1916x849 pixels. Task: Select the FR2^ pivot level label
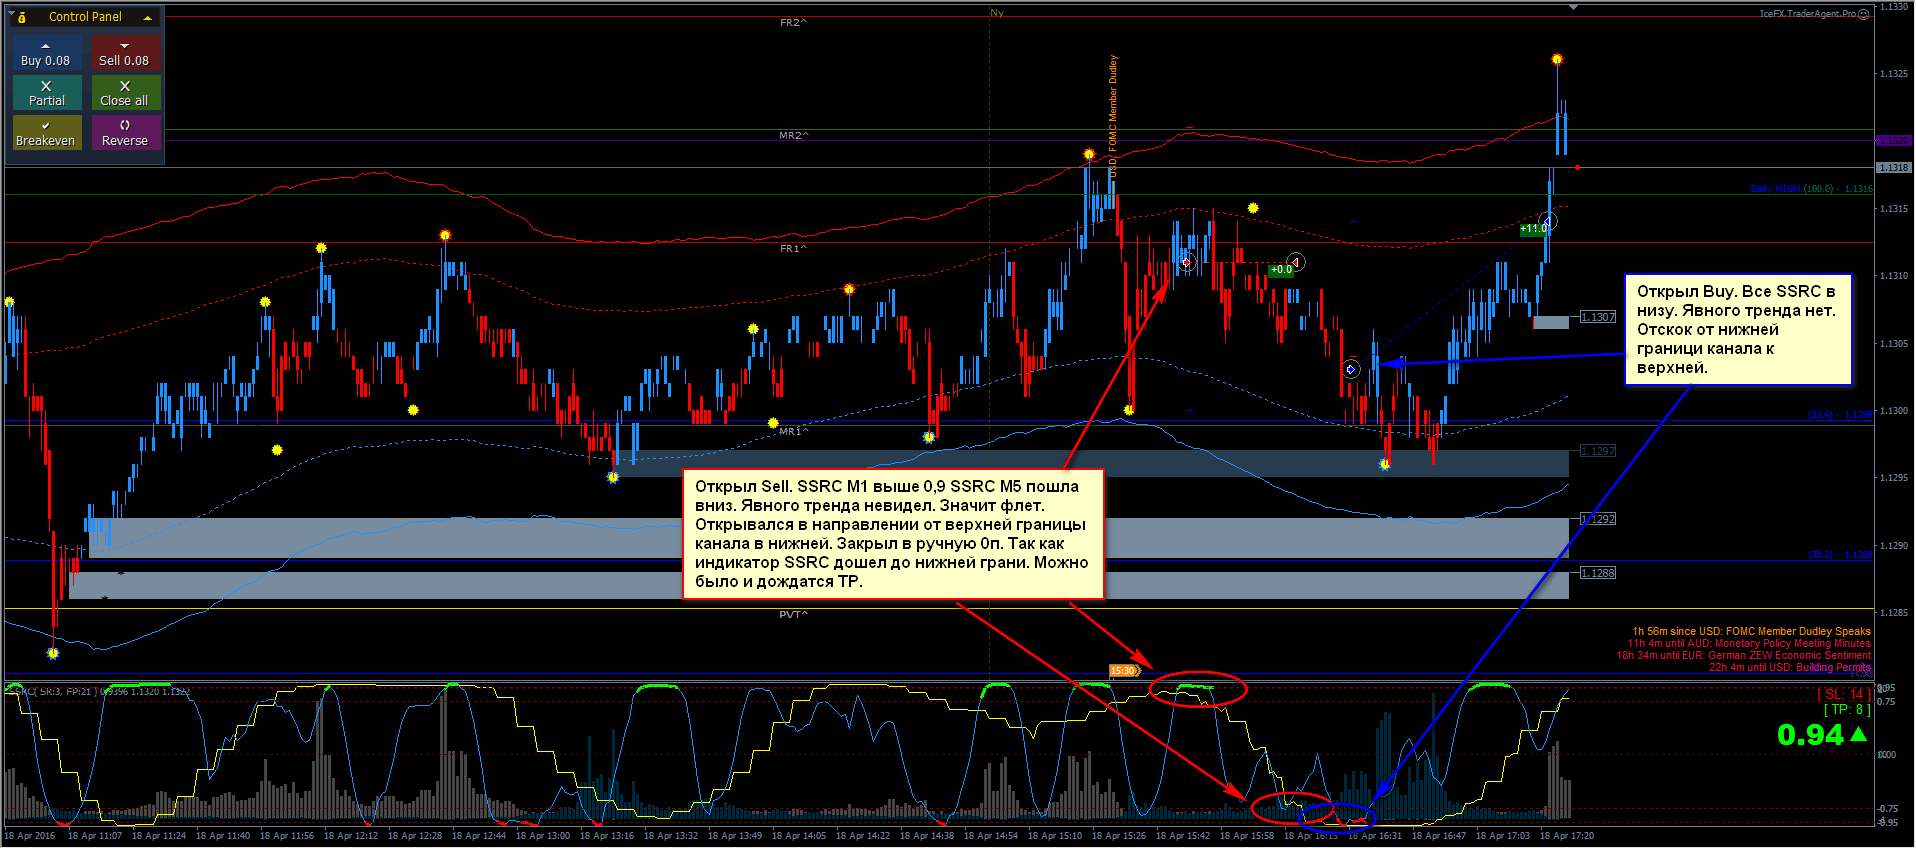[793, 22]
